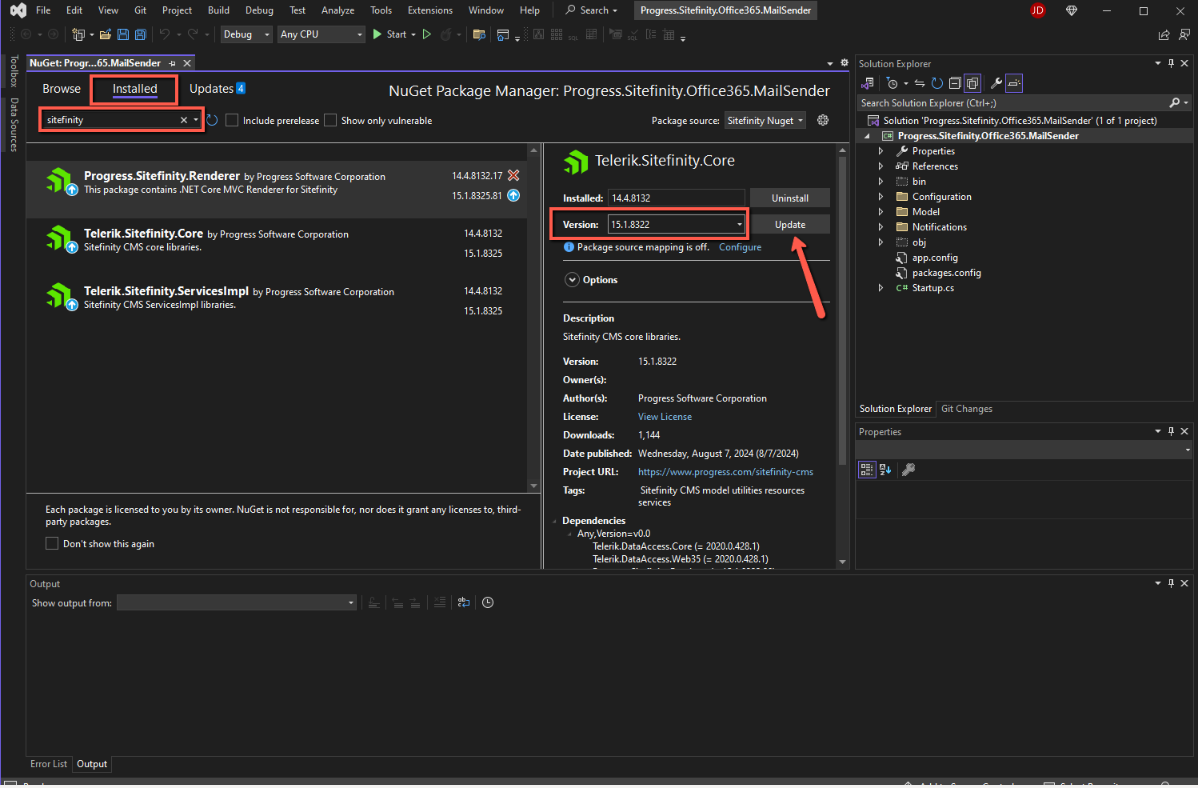This screenshot has width=1198, height=788.
Task: Click the Properties wrench icon in Solution Explorer toolbar
Action: (x=996, y=83)
